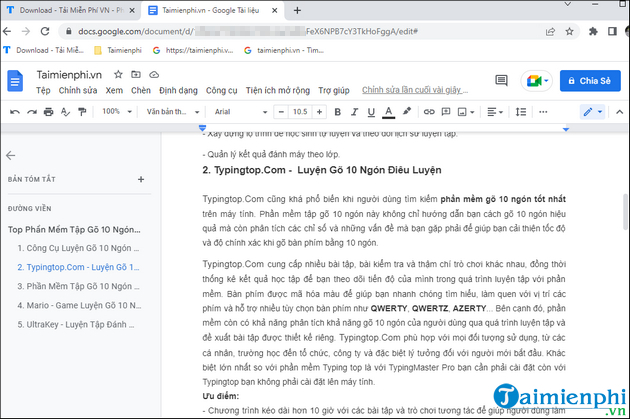630x419 pixels.
Task: Click the Chia Sẻ share button
Action: point(590,81)
